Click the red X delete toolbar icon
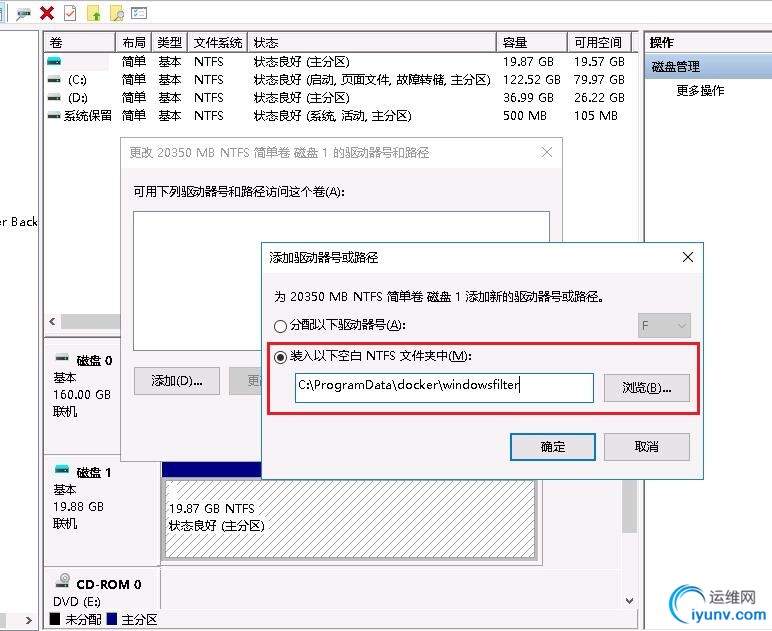 coord(47,13)
